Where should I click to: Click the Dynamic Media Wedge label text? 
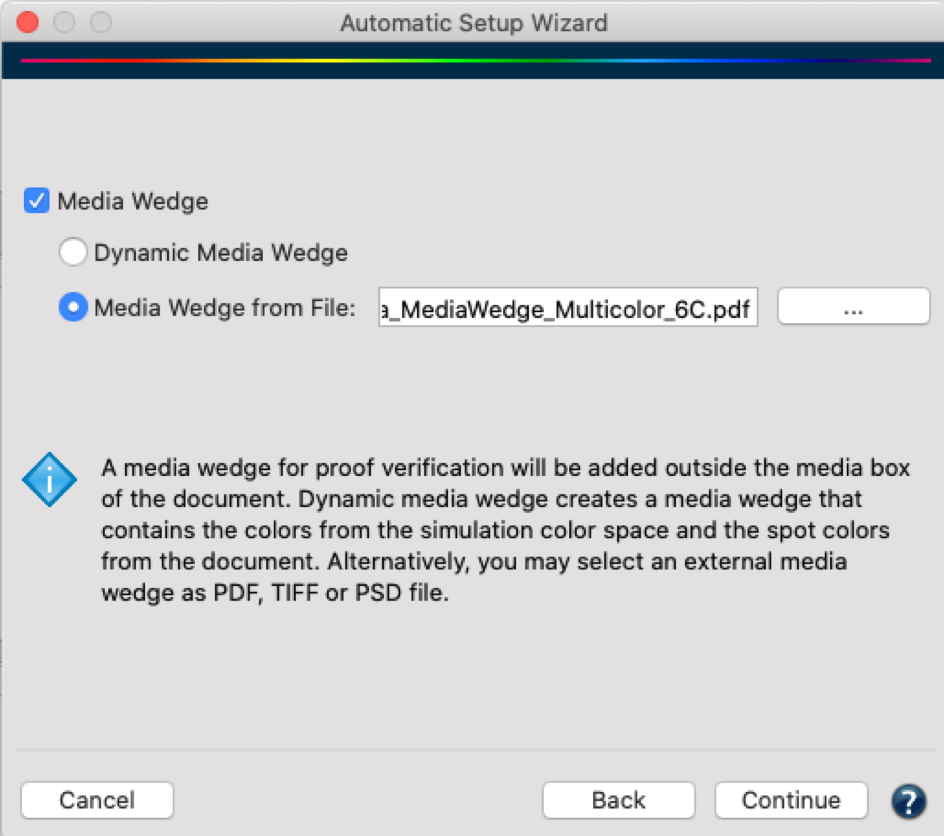pyautogui.click(x=221, y=253)
